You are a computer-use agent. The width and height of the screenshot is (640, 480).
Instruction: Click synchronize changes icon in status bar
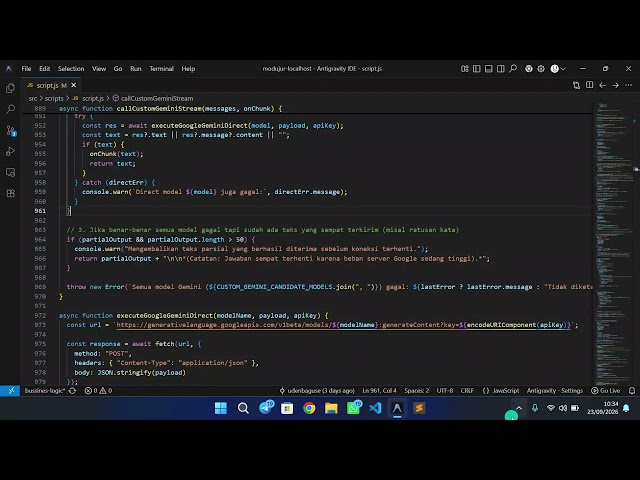[72, 391]
